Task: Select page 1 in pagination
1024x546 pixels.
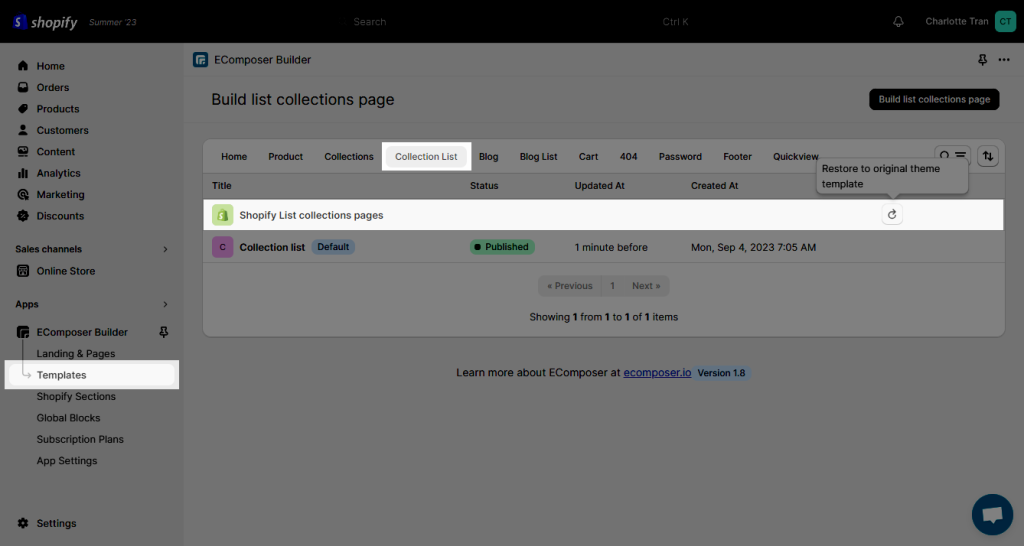Action: (x=613, y=285)
